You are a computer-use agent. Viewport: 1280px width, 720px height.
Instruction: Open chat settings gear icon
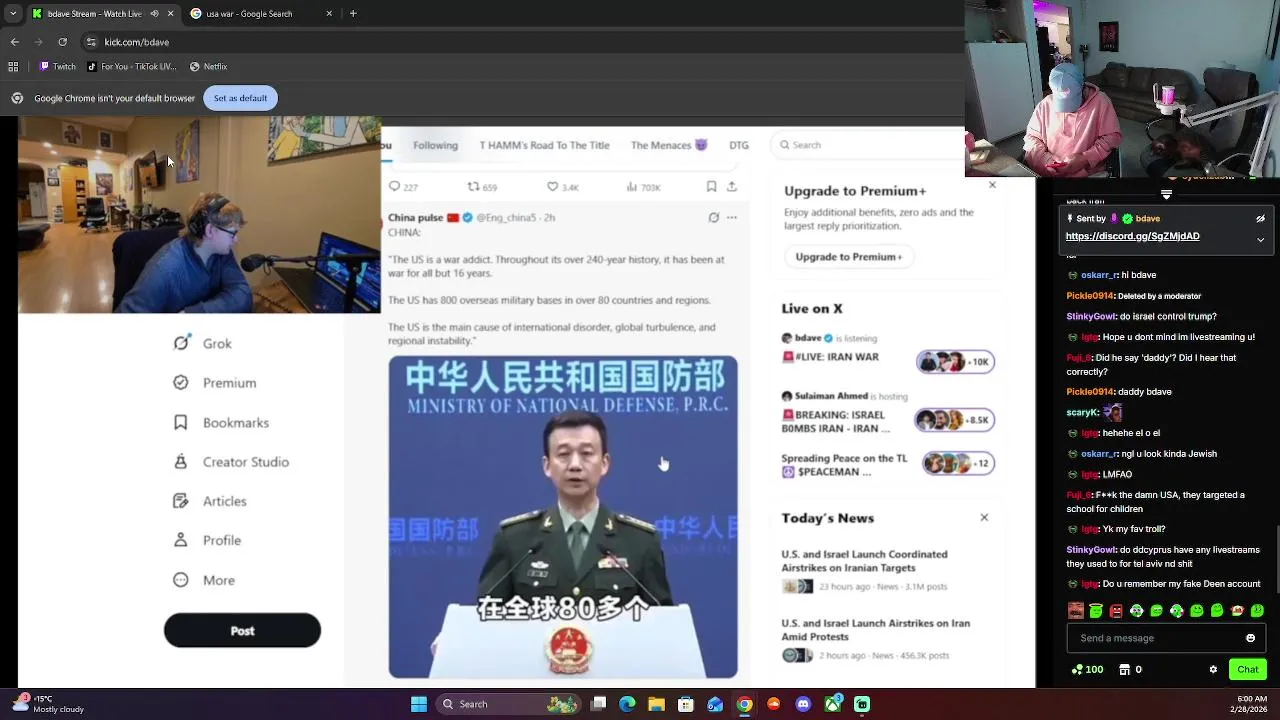pyautogui.click(x=1213, y=669)
